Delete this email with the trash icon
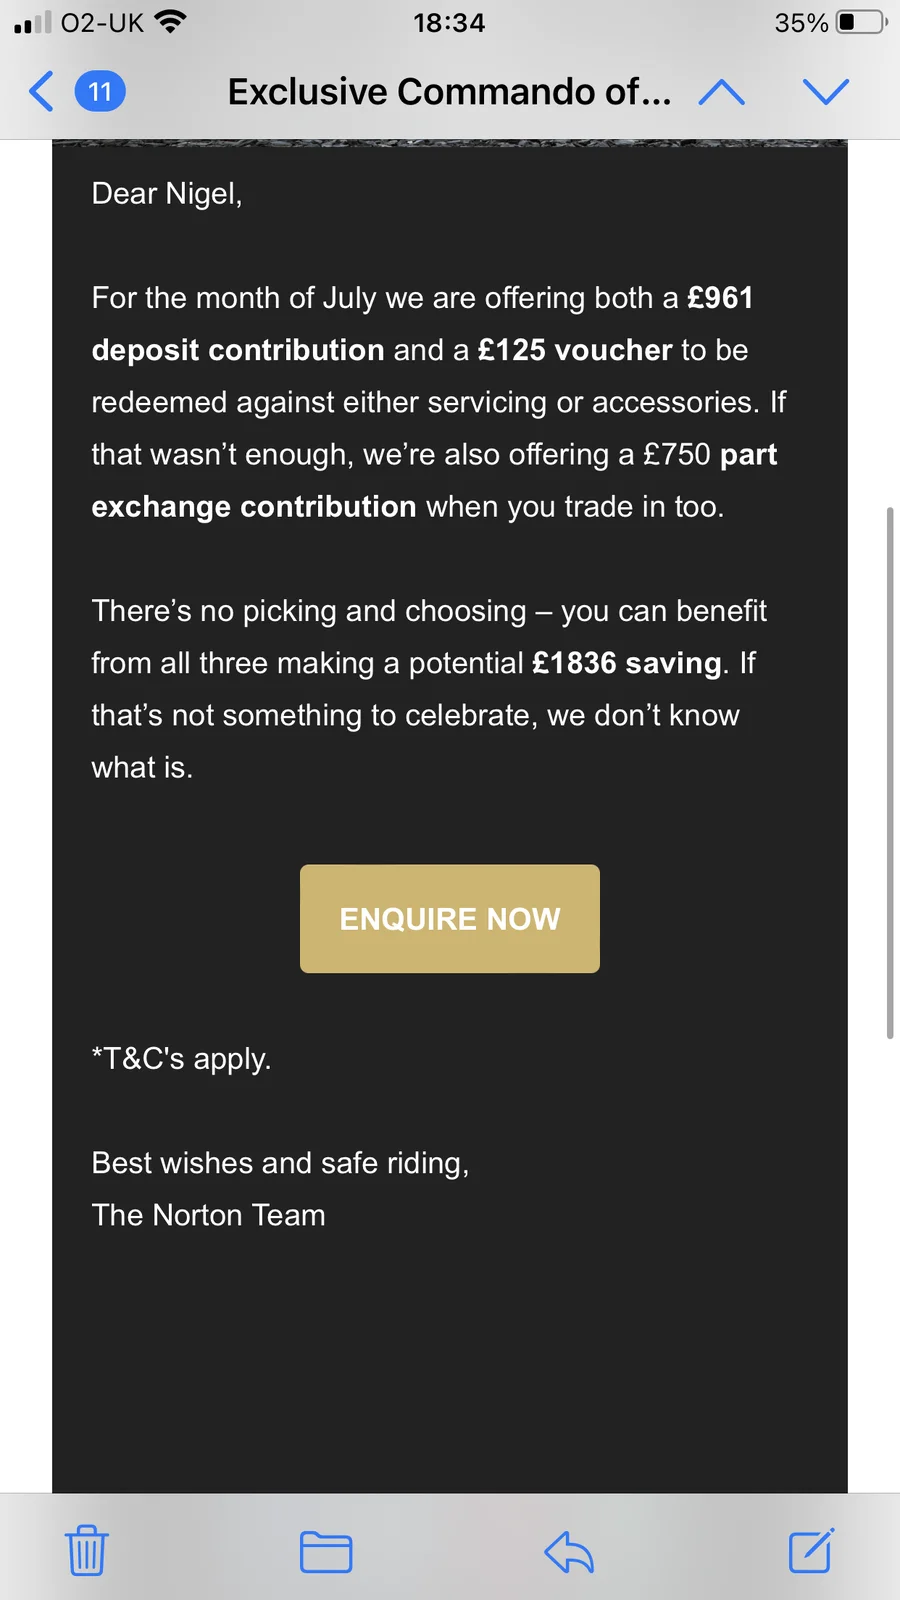 click(x=87, y=1550)
